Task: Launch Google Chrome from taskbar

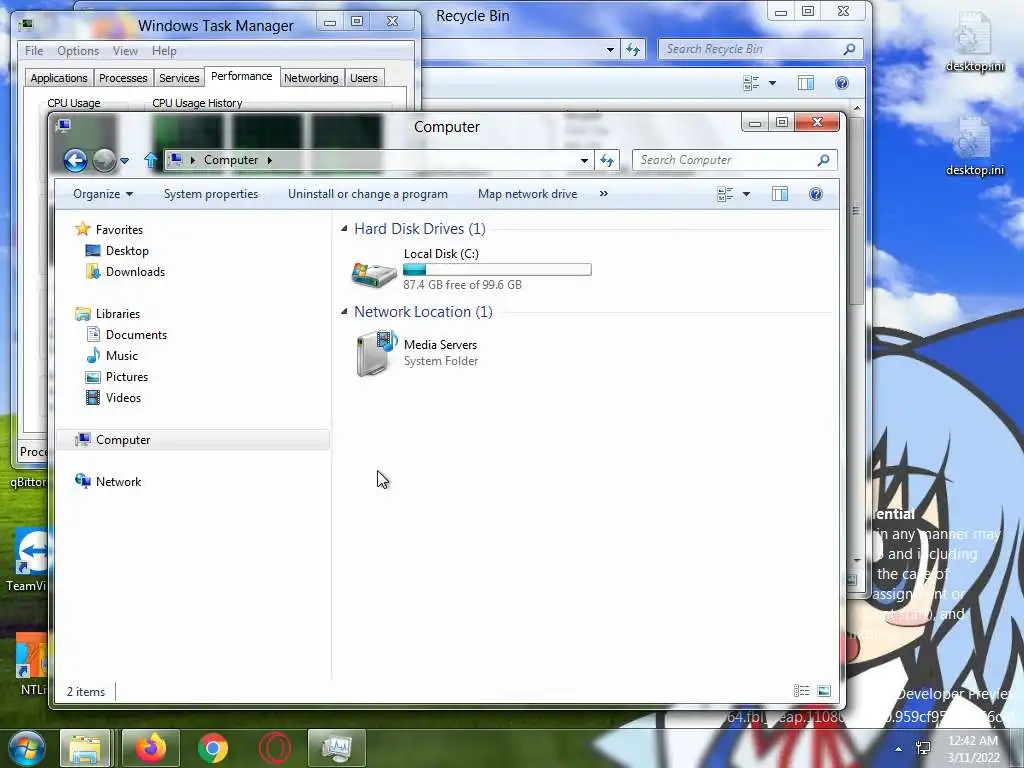Action: (213, 748)
